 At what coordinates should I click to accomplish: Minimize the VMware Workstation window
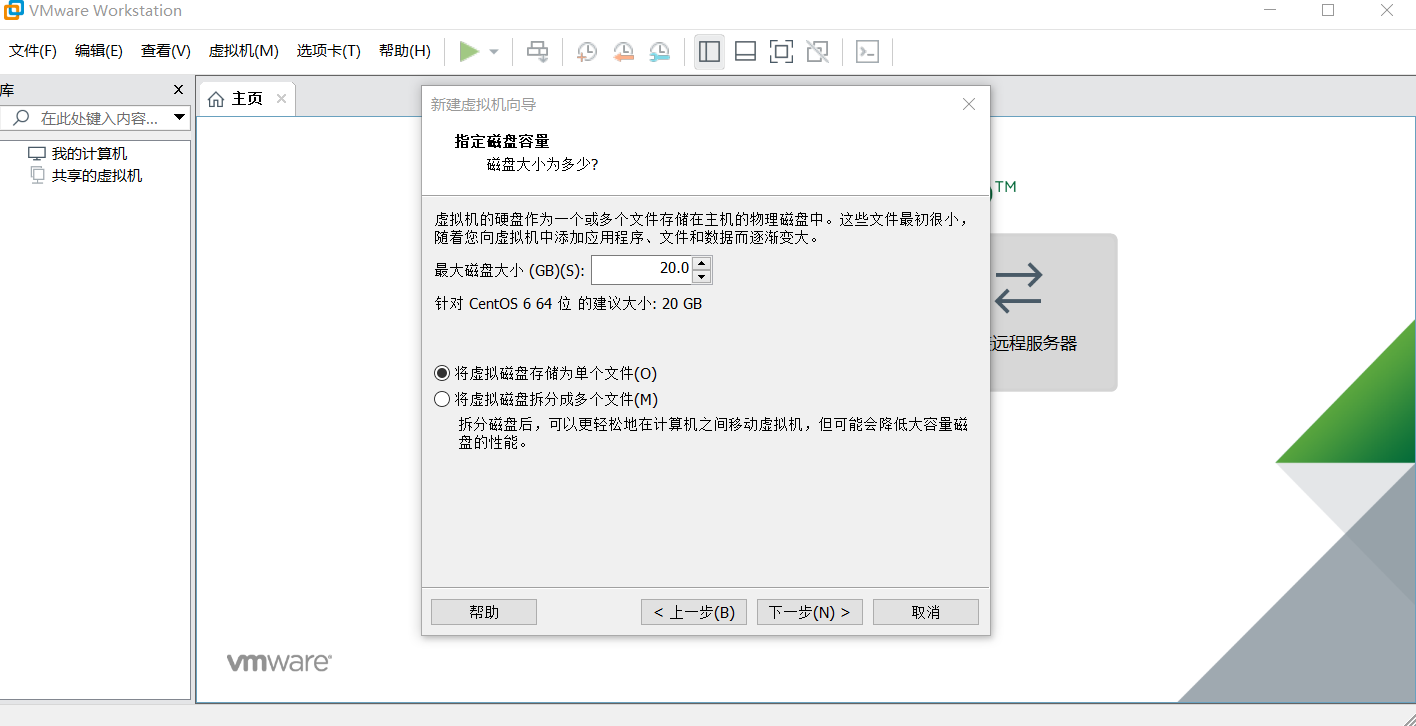coord(1269,11)
